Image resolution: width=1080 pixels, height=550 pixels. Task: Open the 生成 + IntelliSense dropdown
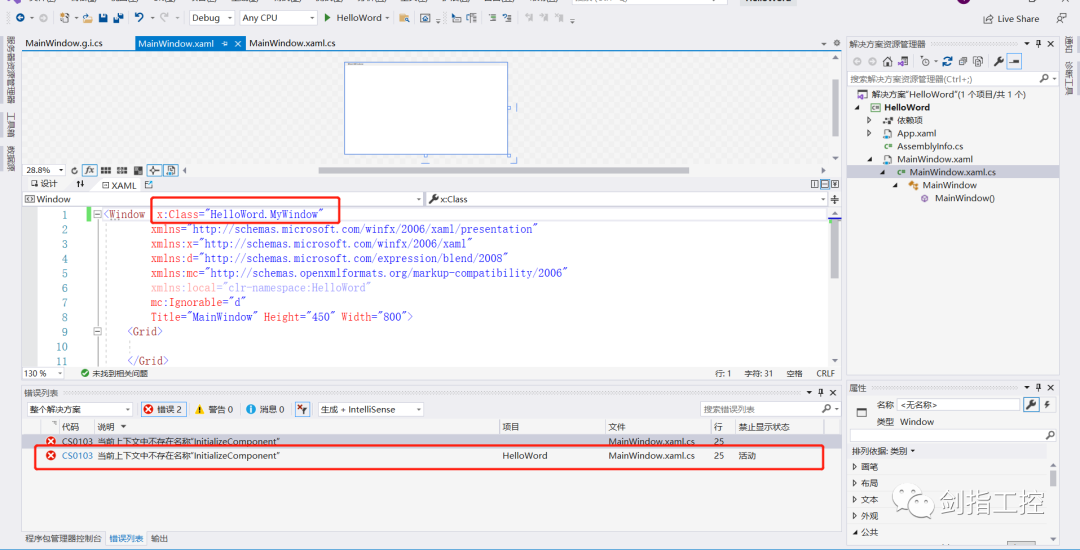(x=371, y=409)
